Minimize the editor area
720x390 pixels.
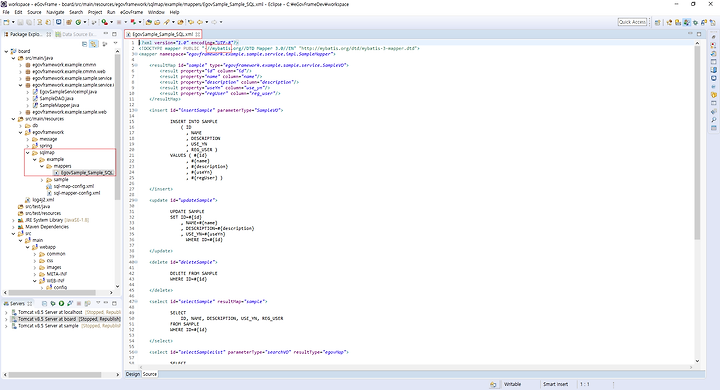point(690,34)
